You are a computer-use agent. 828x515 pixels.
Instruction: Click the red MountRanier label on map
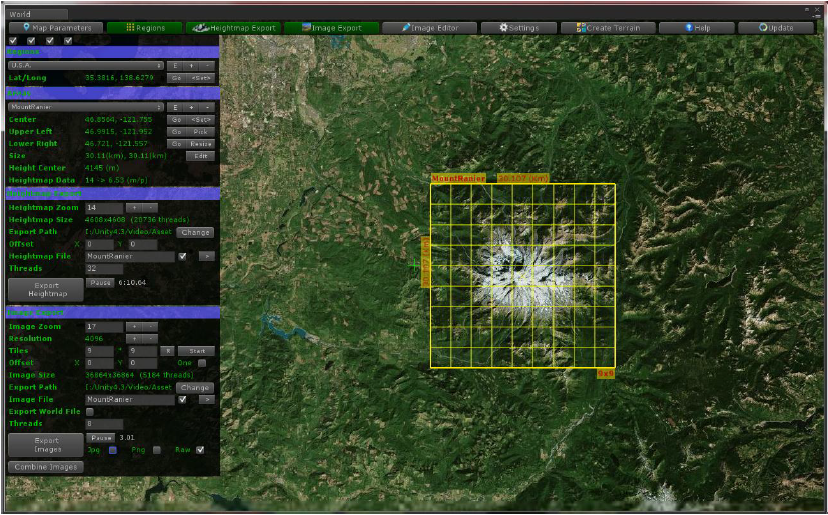point(458,179)
